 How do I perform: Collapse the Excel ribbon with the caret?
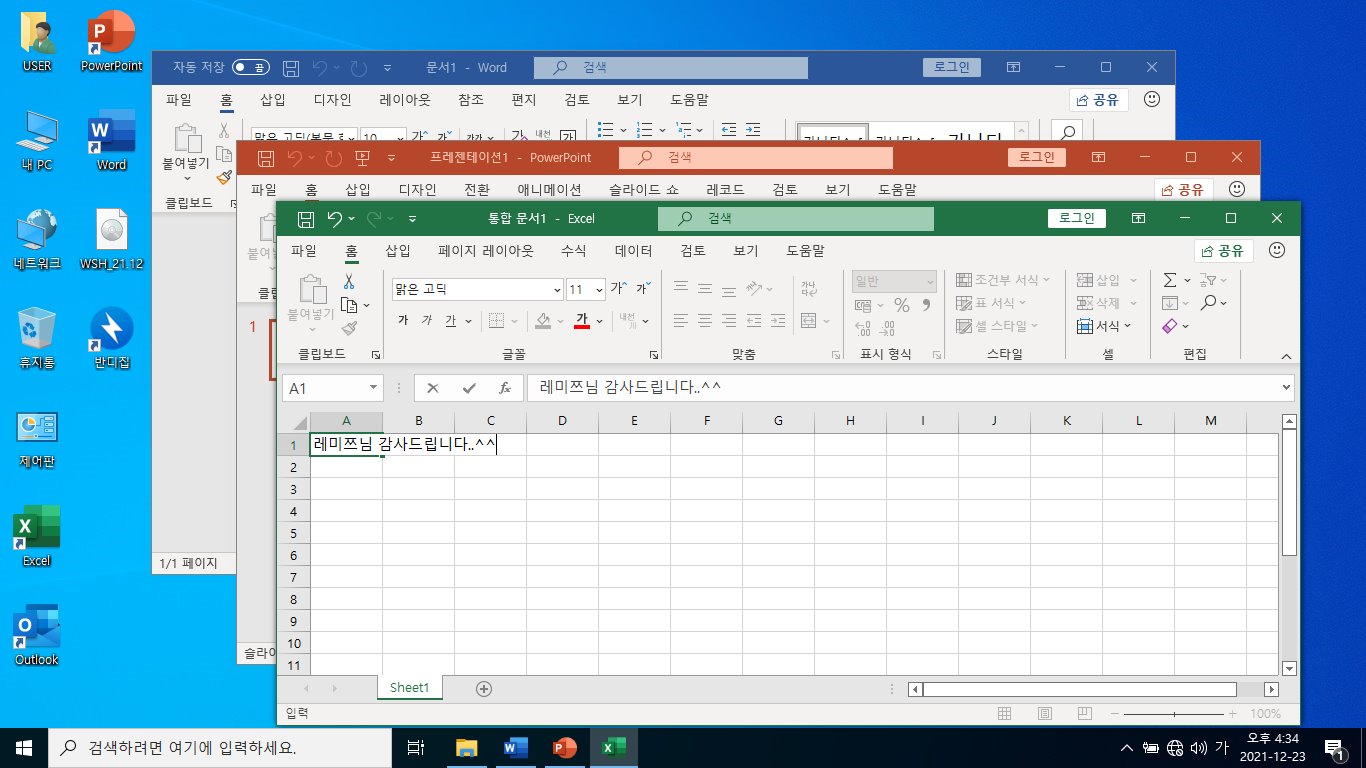[1286, 356]
